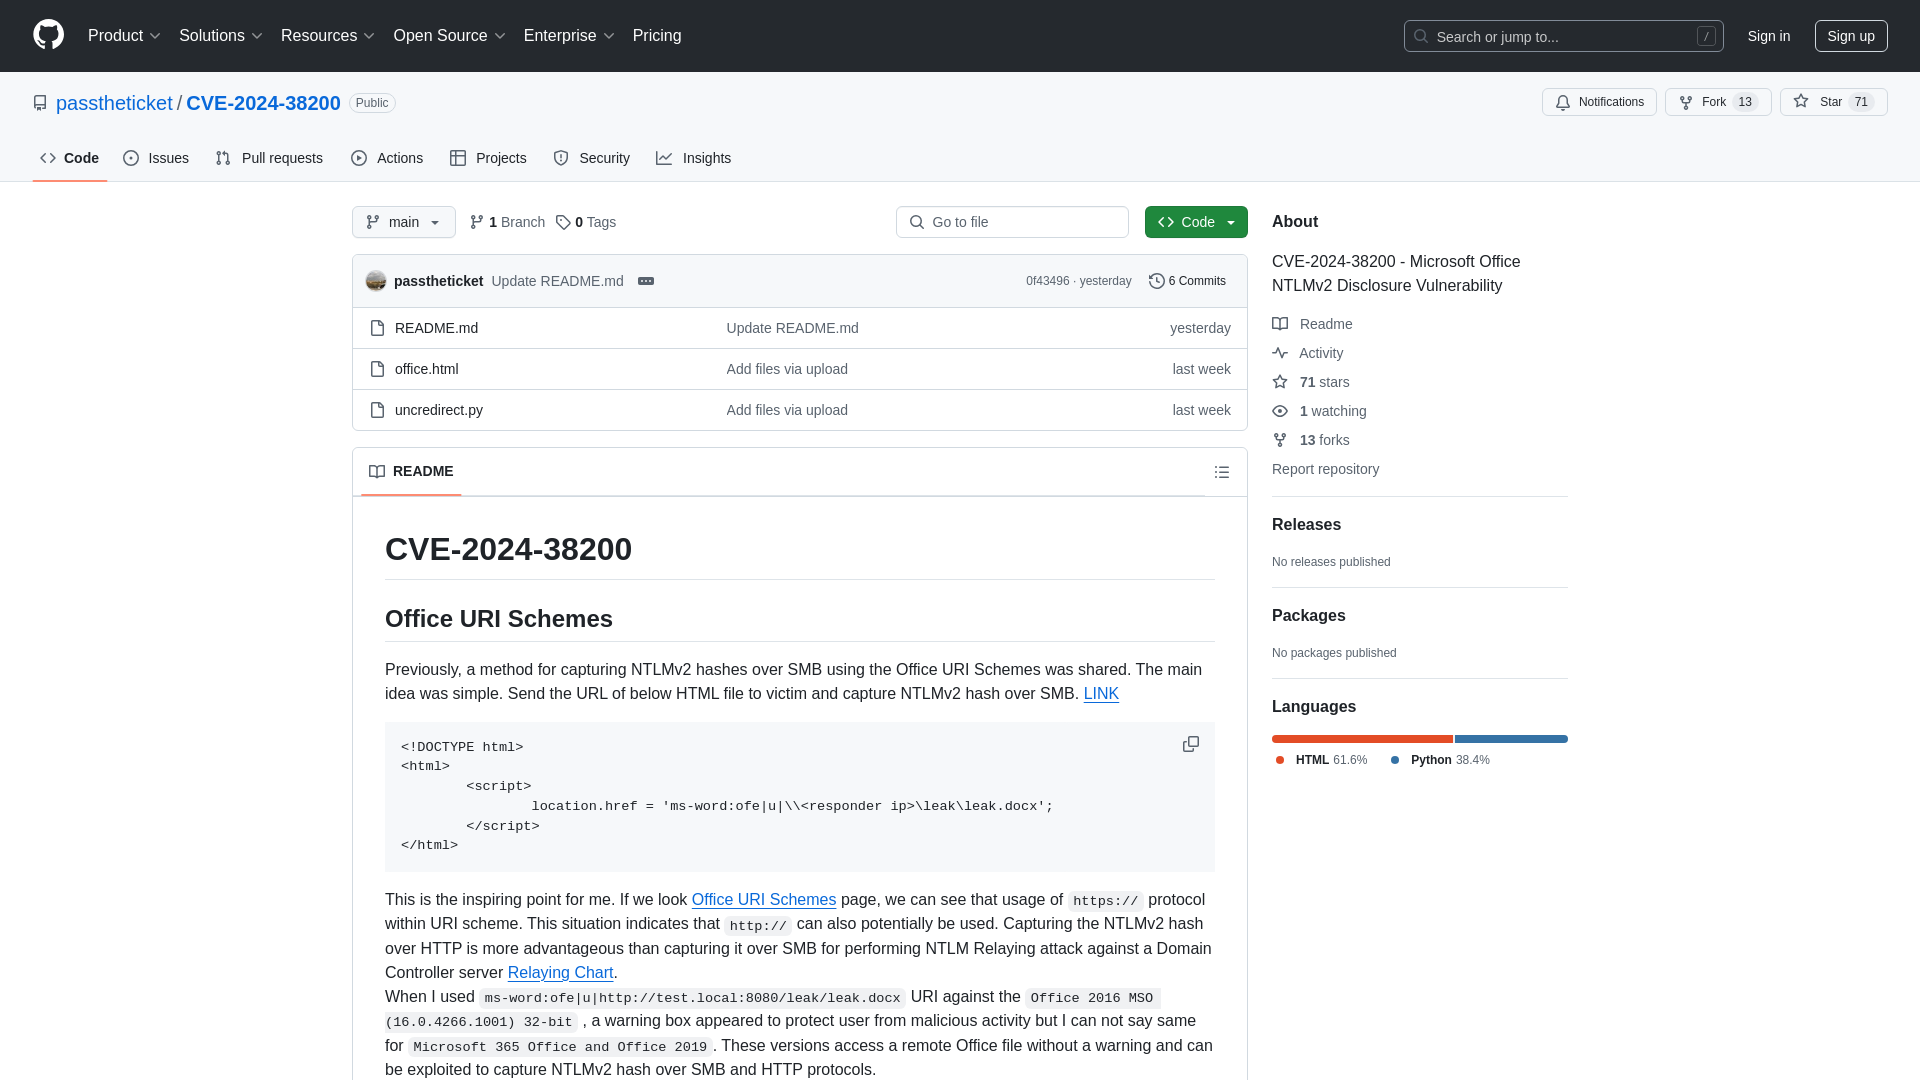Click the Notifications bell button
The height and width of the screenshot is (1080, 1920).
(1599, 102)
